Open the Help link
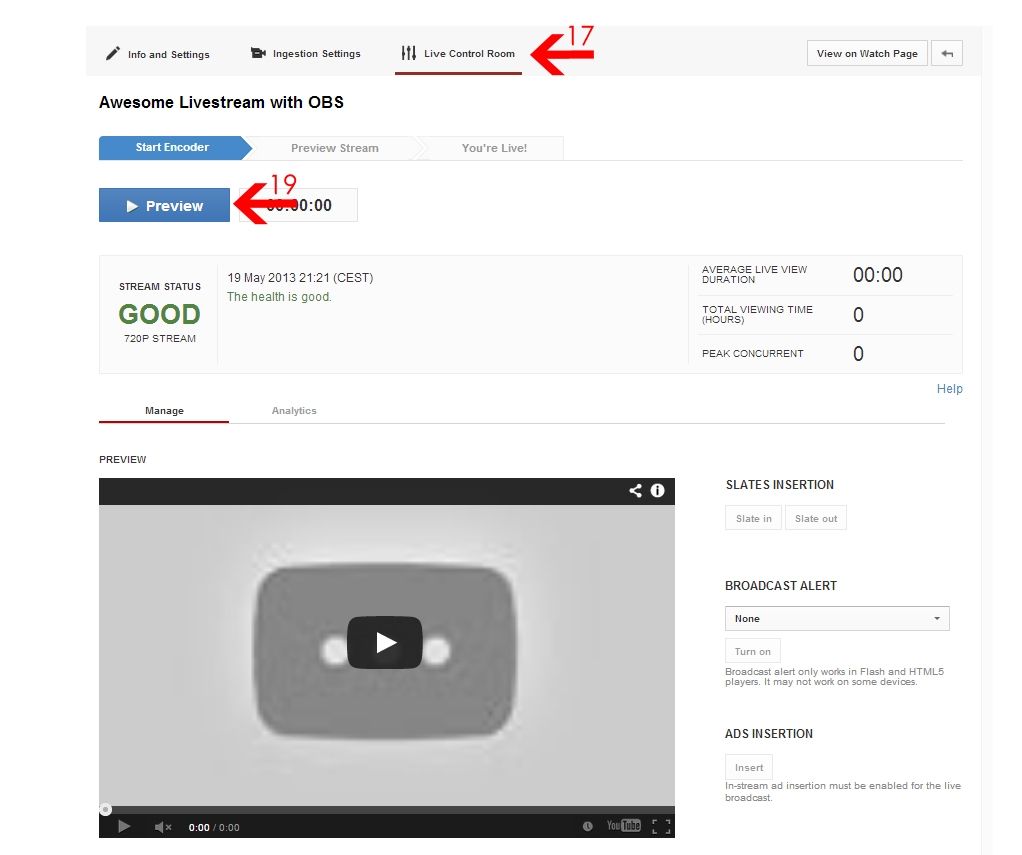Image resolution: width=1022 pixels, height=855 pixels. pos(950,388)
